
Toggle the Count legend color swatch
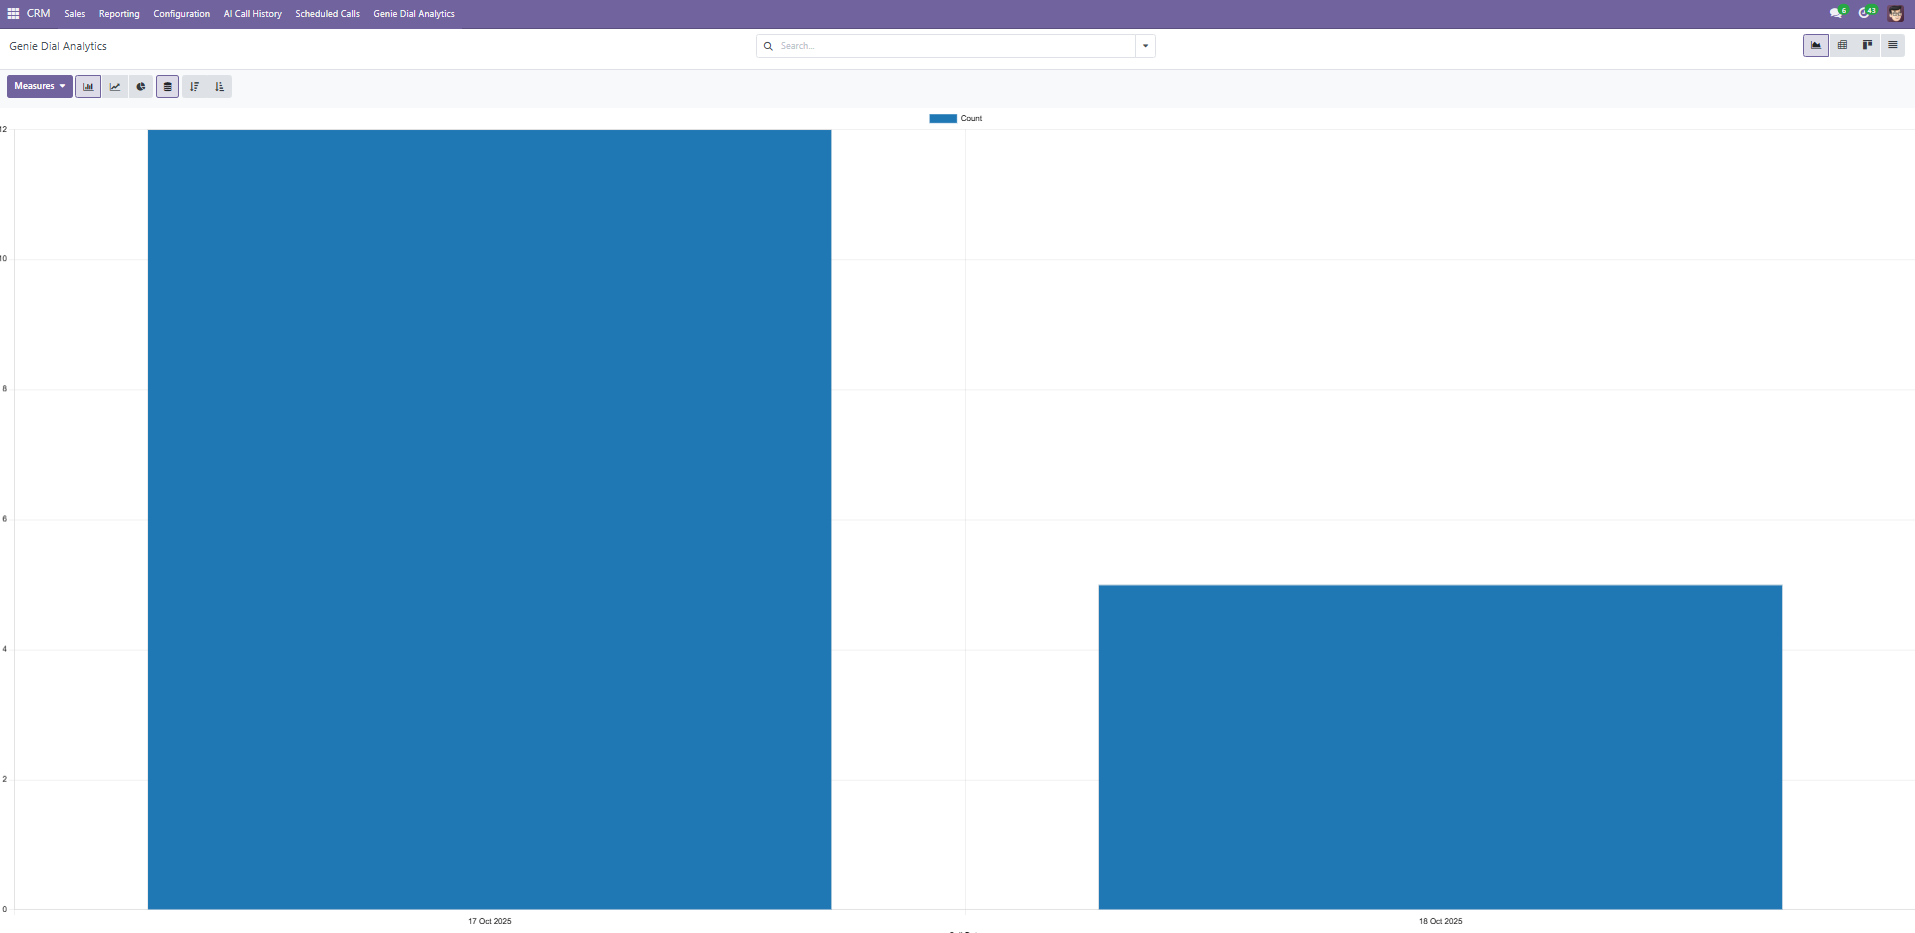coord(943,118)
